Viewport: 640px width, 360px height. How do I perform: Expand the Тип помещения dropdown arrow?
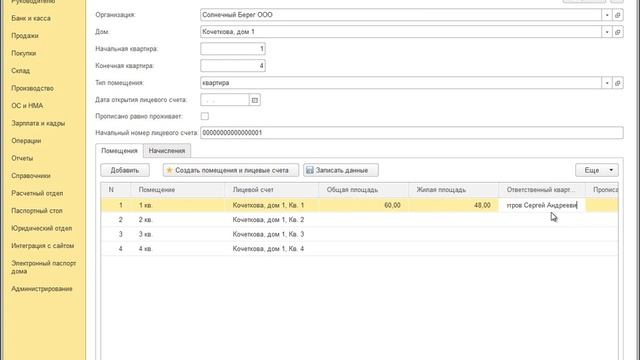click(x=607, y=83)
